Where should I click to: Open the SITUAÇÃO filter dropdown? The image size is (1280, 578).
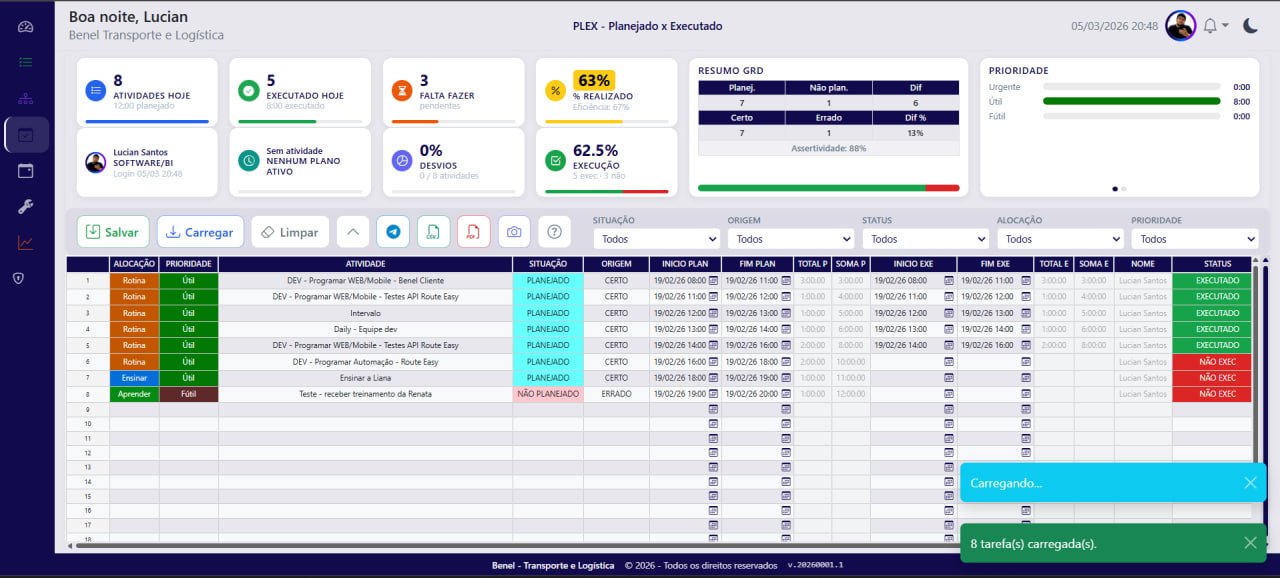[656, 239]
